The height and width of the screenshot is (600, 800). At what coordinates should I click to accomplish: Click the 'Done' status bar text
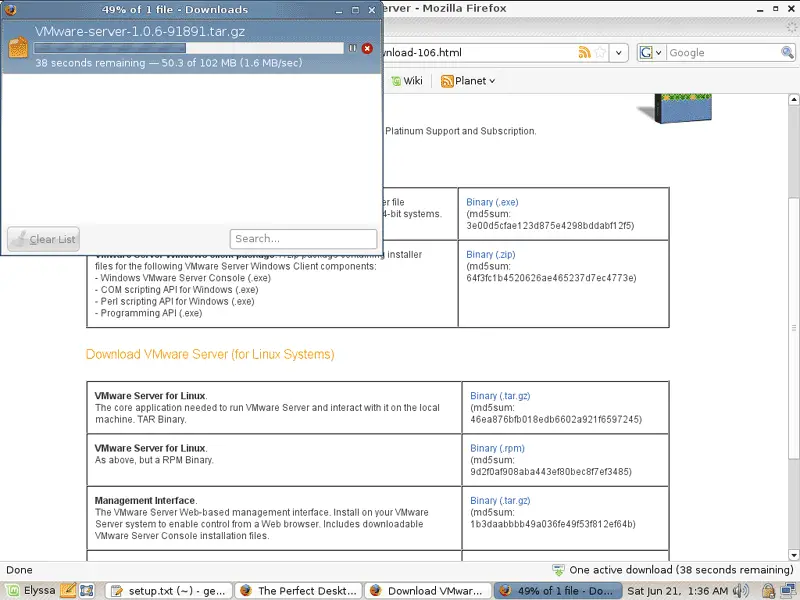coord(19,570)
